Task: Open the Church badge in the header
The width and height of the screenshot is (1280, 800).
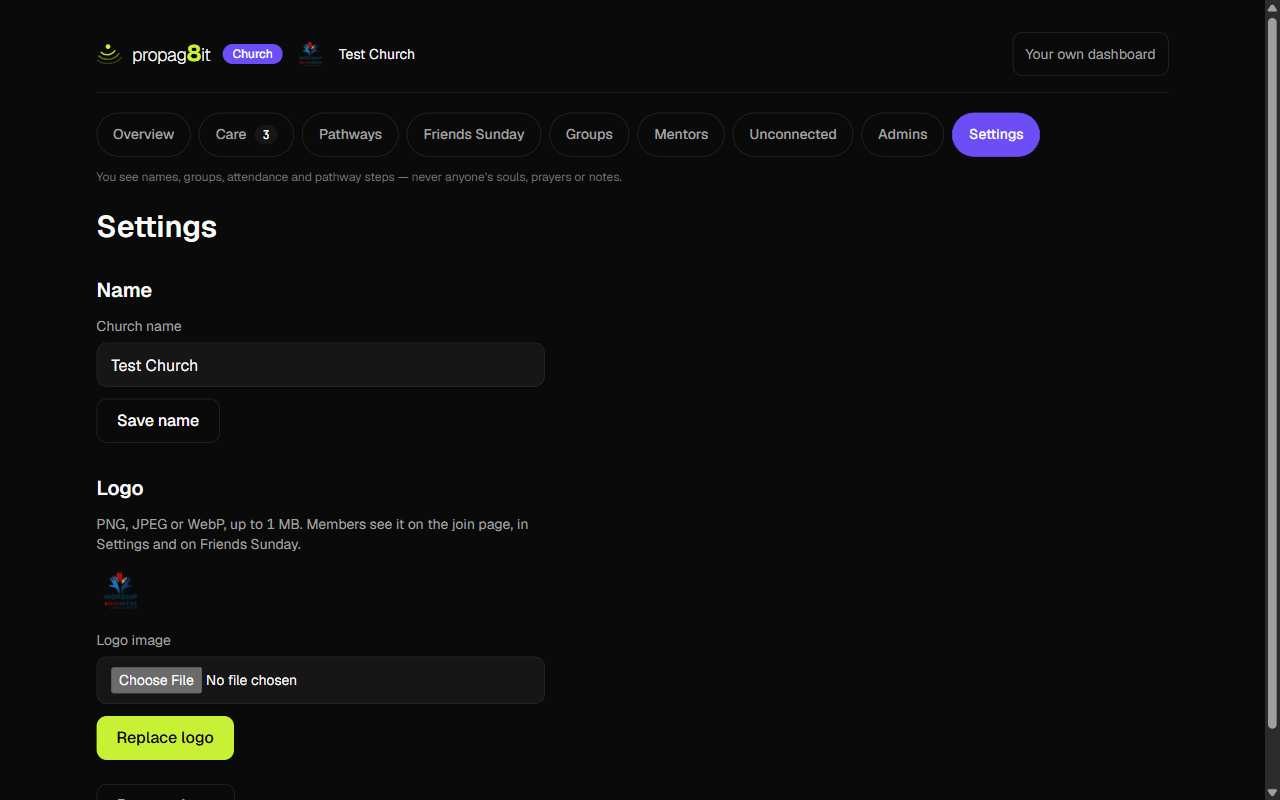Action: (253, 54)
